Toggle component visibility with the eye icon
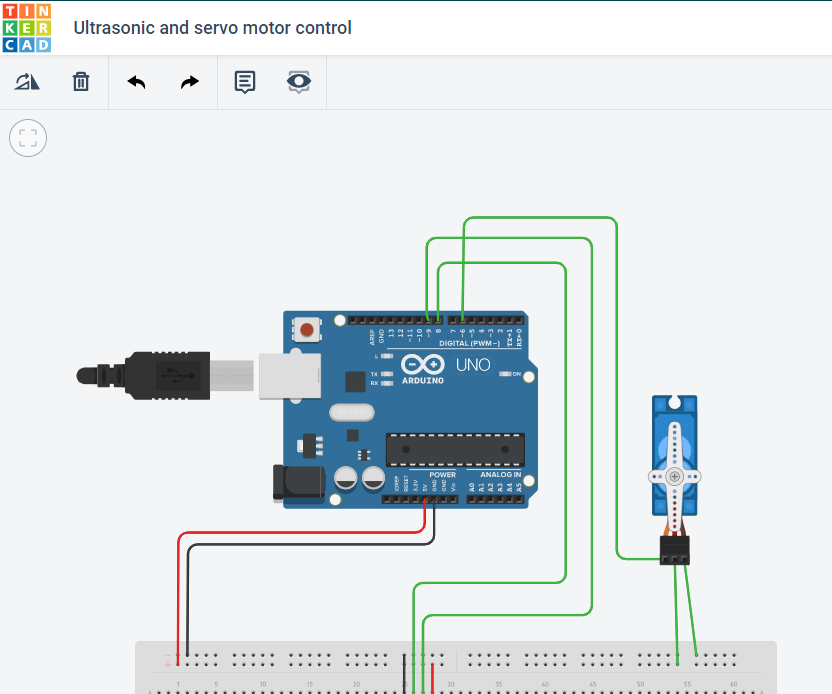832x694 pixels. pyautogui.click(x=298, y=81)
